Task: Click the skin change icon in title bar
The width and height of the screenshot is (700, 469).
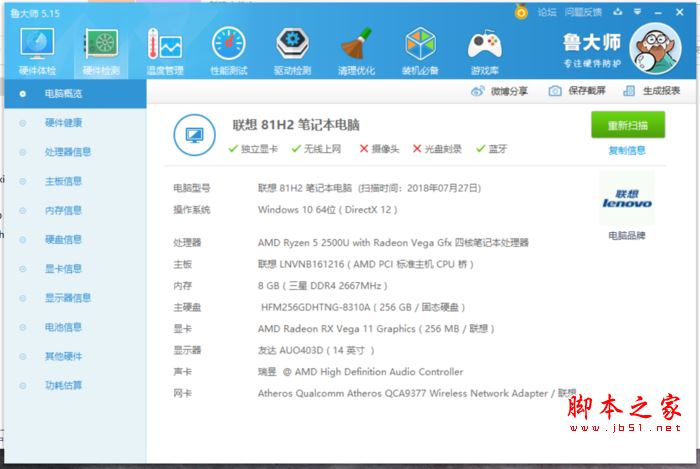Action: pyautogui.click(x=618, y=12)
